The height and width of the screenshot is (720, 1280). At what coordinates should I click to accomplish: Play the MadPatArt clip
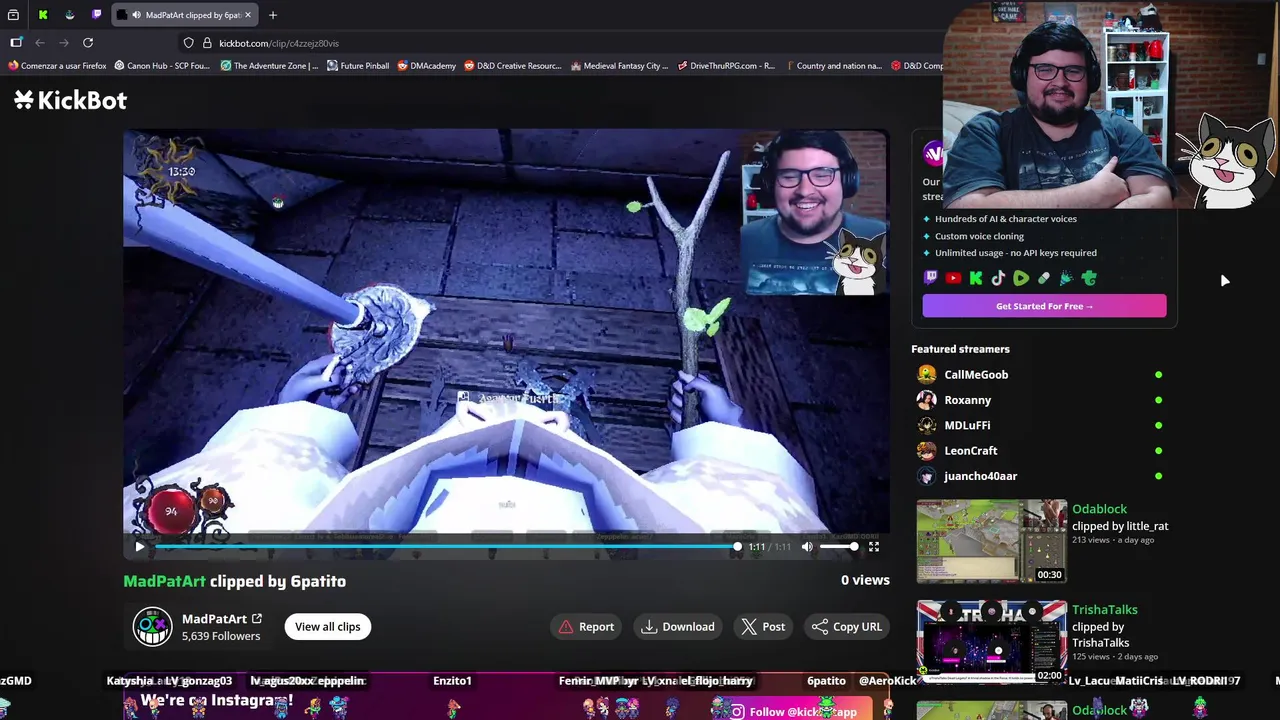pyautogui.click(x=140, y=546)
